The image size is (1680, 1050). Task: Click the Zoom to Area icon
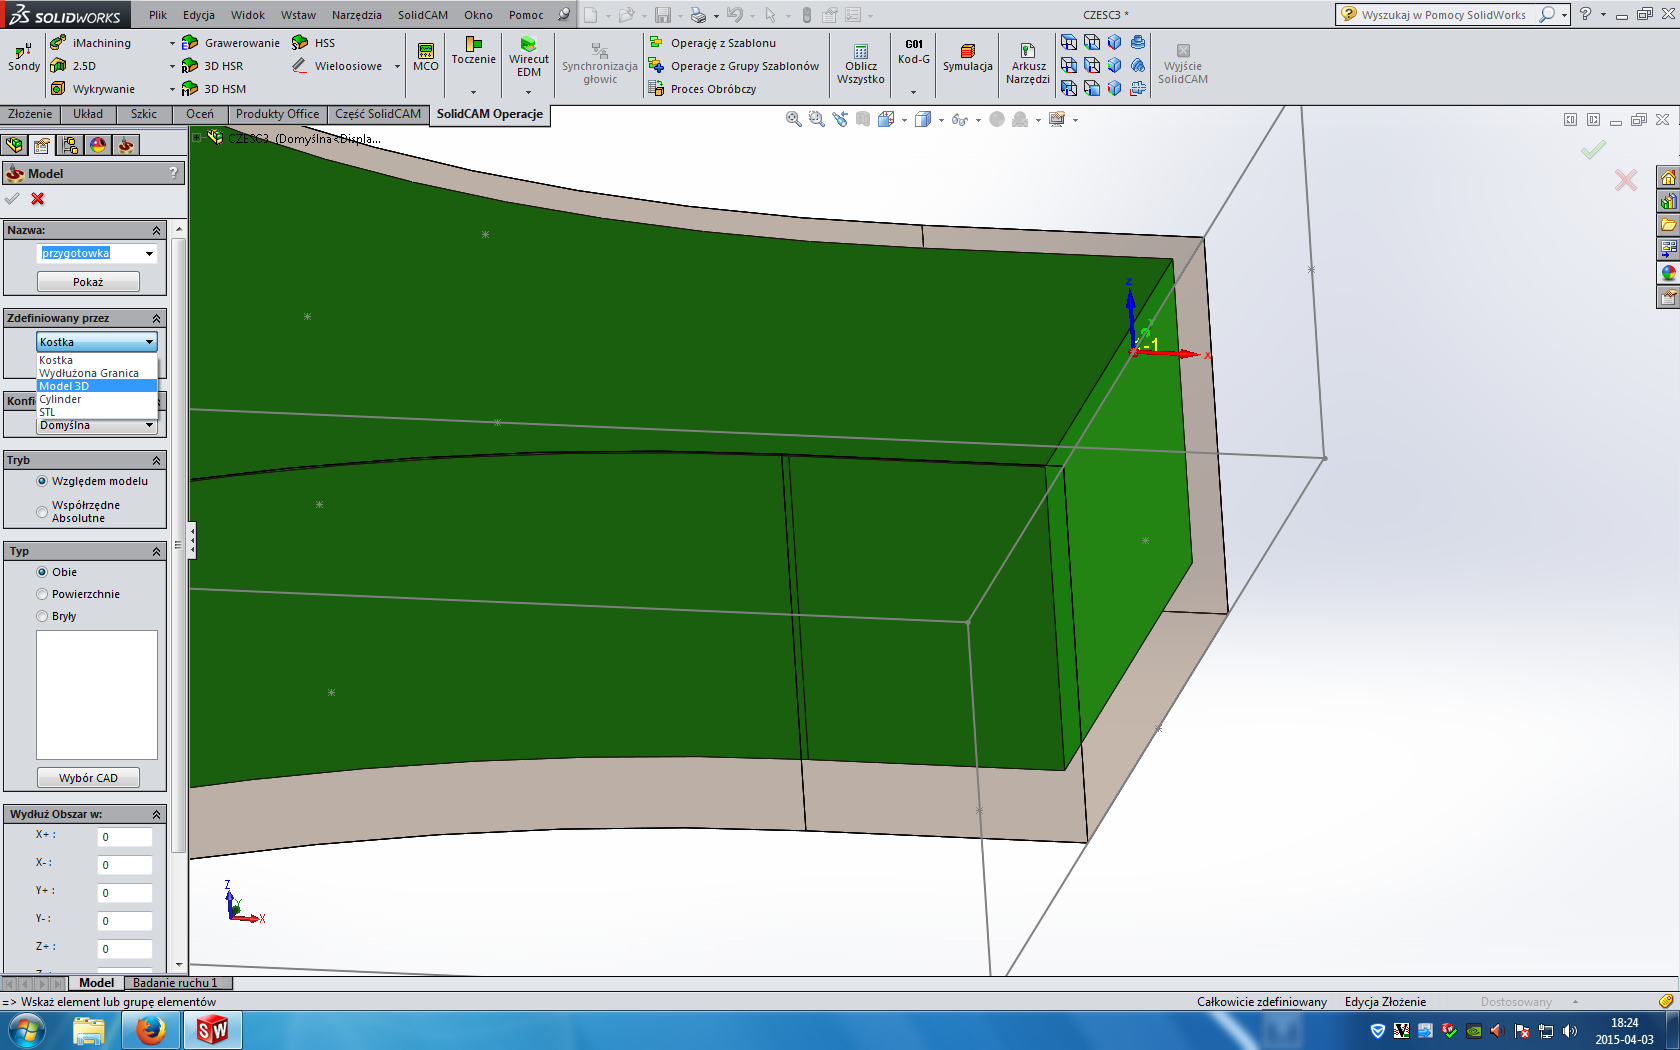tap(817, 119)
